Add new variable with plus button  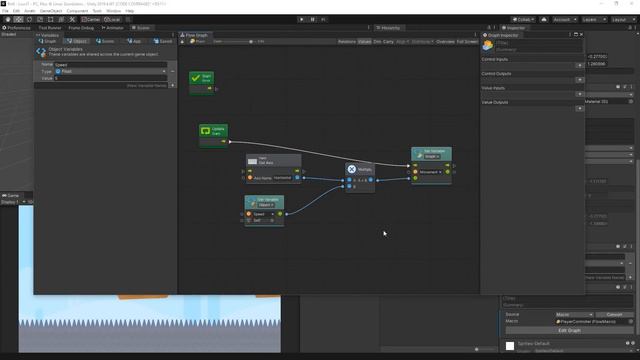(x=172, y=86)
